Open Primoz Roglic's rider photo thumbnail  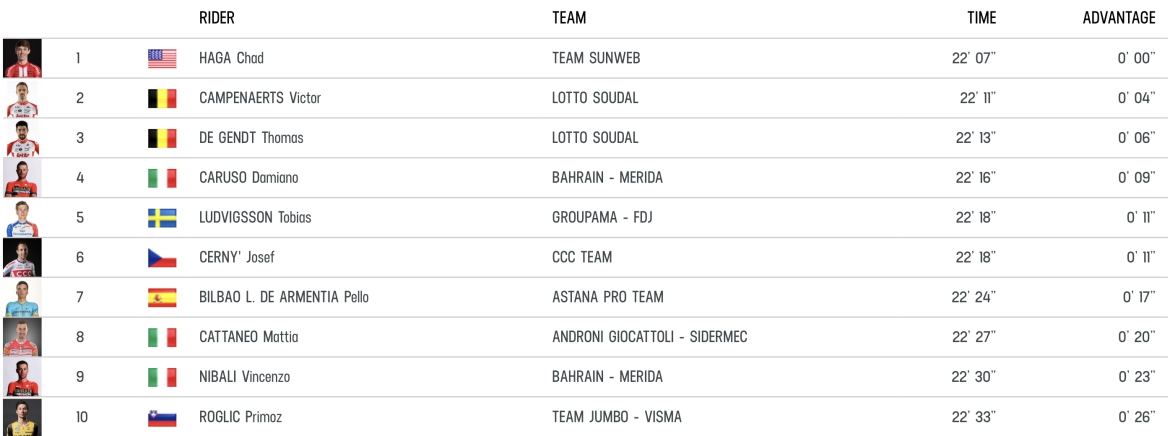click(21, 417)
